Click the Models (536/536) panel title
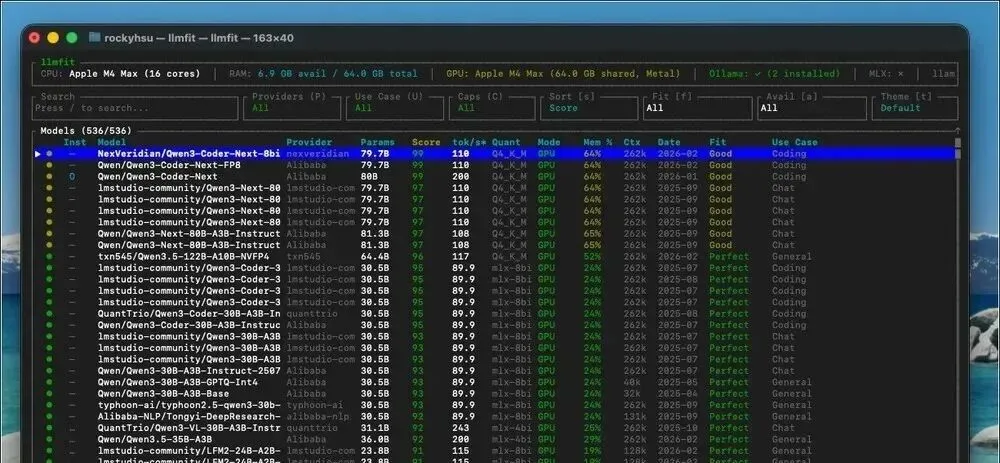Screen dimensions: 1000x463 coord(86,131)
